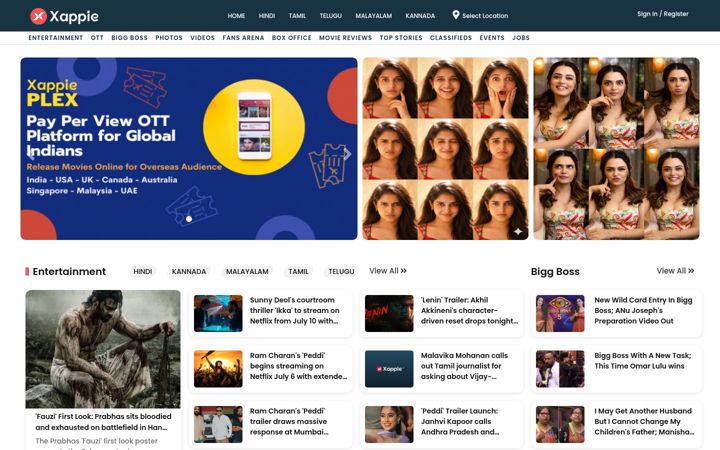720x450 pixels.
Task: Click 'Peddi' trailer Mumbai thumbnail
Action: tap(218, 424)
